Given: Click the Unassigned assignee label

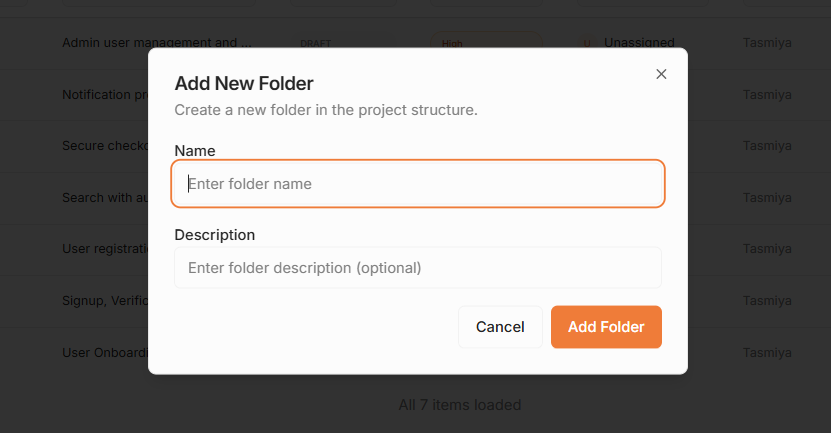Looking at the screenshot, I should [x=639, y=43].
